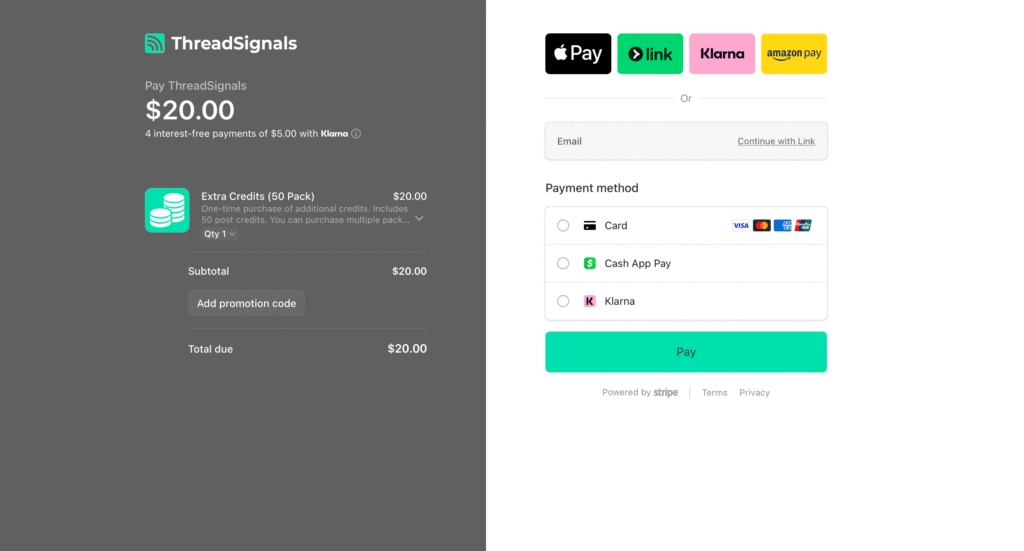Image resolution: width=1024 pixels, height=551 pixels.
Task: Expand the Extra Credits product description
Action: coord(419,218)
